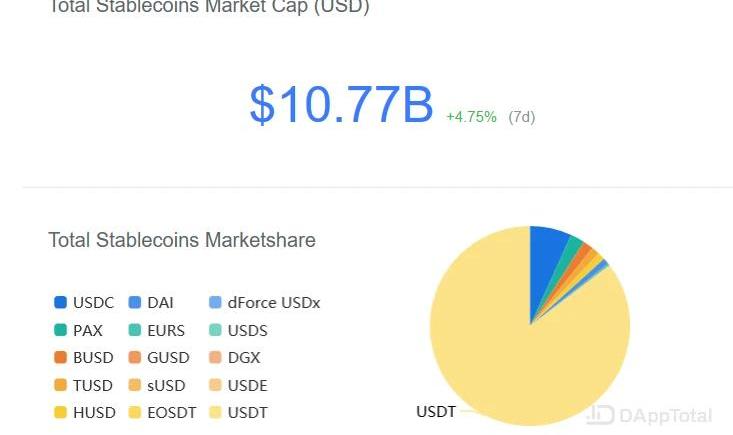Click the USDT label beside pie chart
Viewport: 733px width, 435px height.
[x=436, y=412]
